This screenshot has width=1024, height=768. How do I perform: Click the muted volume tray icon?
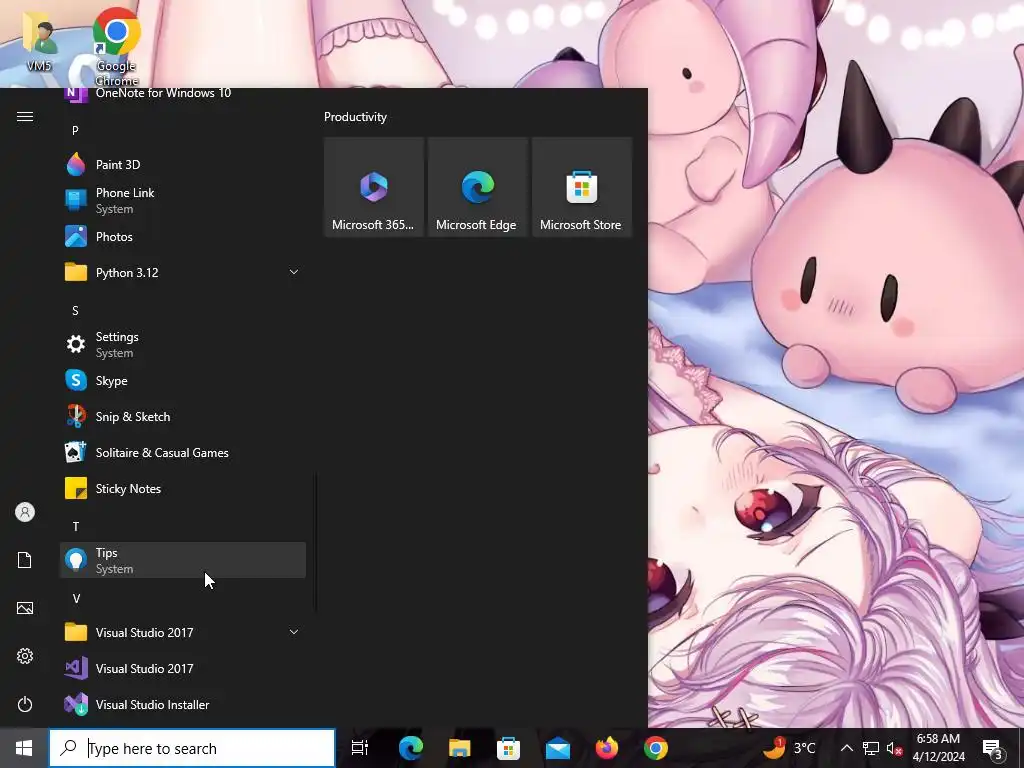pos(894,748)
